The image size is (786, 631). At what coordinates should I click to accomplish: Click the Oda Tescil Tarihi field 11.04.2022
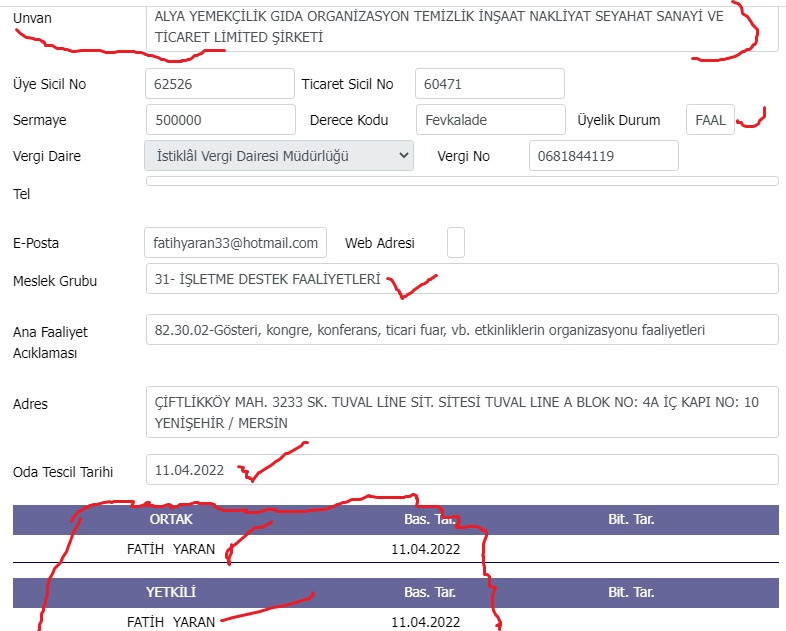click(x=462, y=470)
